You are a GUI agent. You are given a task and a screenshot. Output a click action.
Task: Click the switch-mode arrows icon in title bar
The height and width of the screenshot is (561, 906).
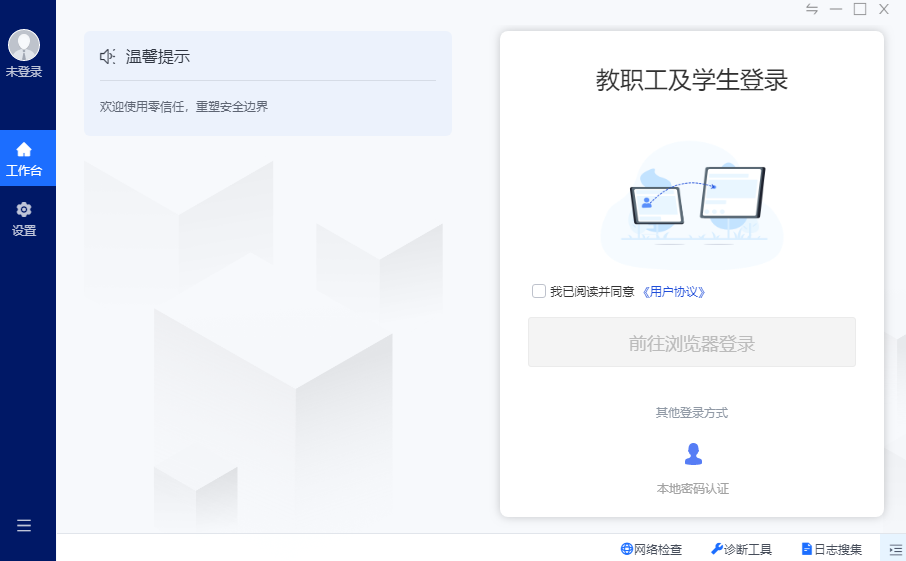click(x=812, y=9)
